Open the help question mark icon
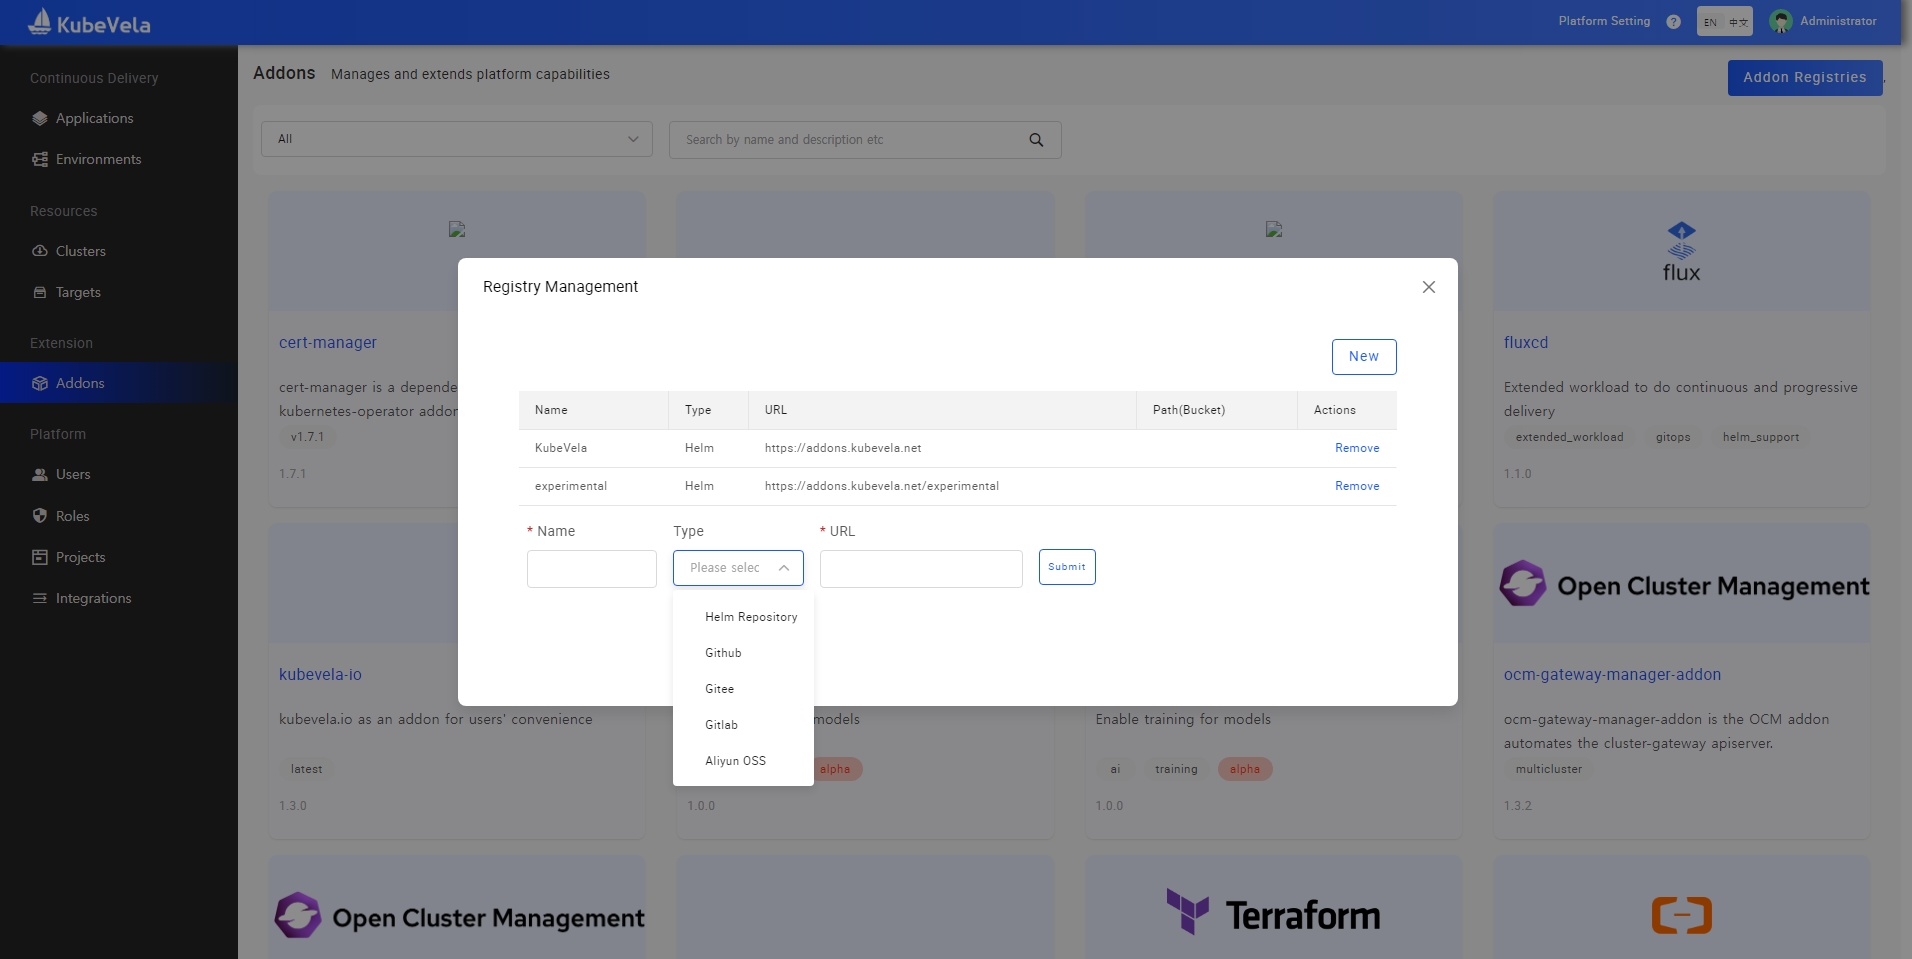The image size is (1912, 959). tap(1673, 22)
